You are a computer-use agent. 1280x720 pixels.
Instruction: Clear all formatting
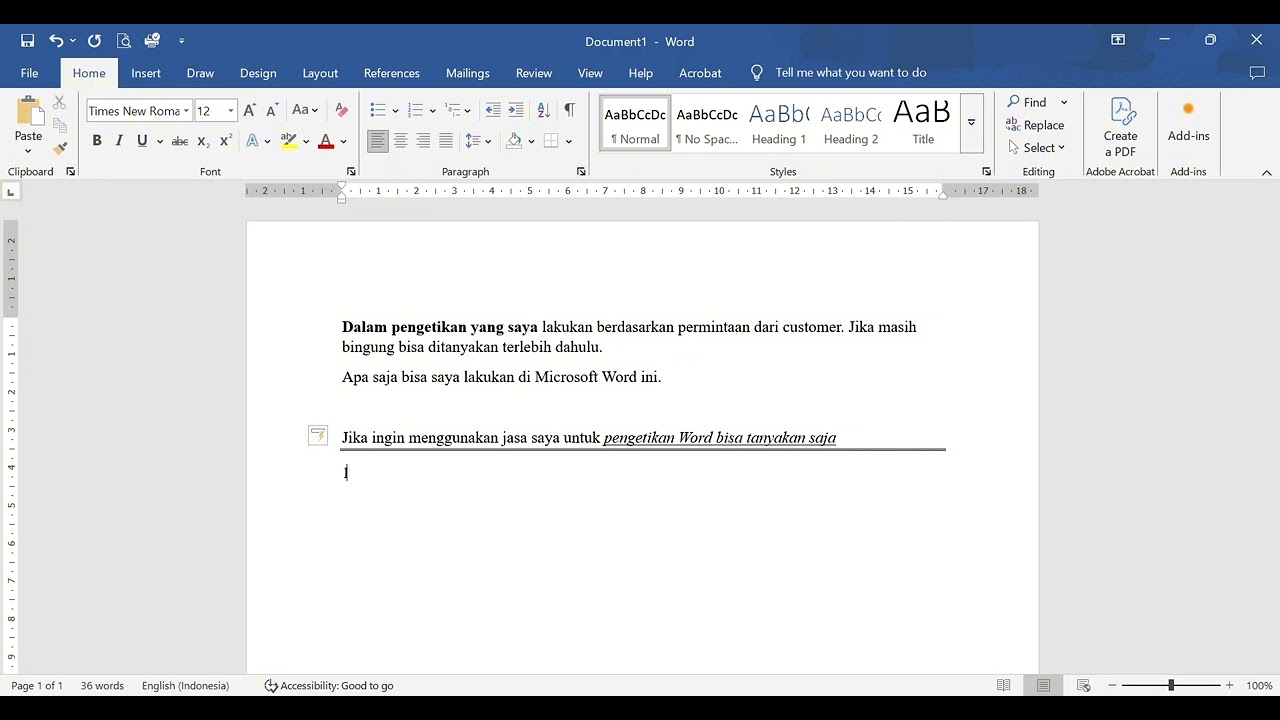click(x=341, y=111)
